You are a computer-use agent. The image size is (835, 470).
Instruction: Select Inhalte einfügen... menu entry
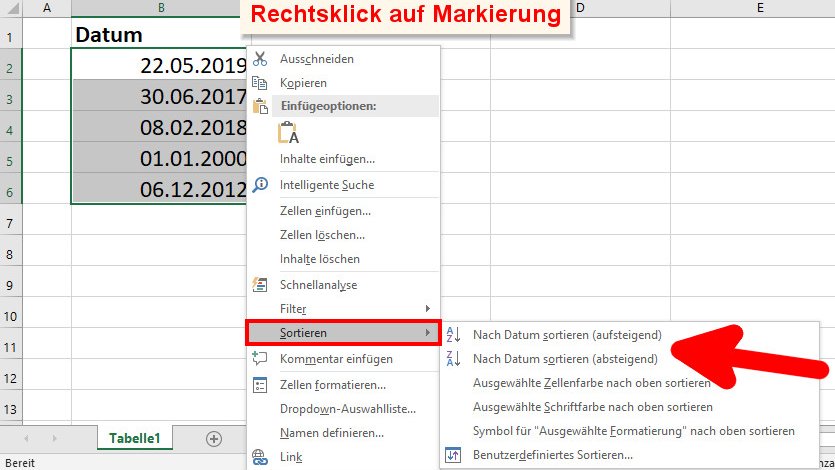tap(327, 159)
